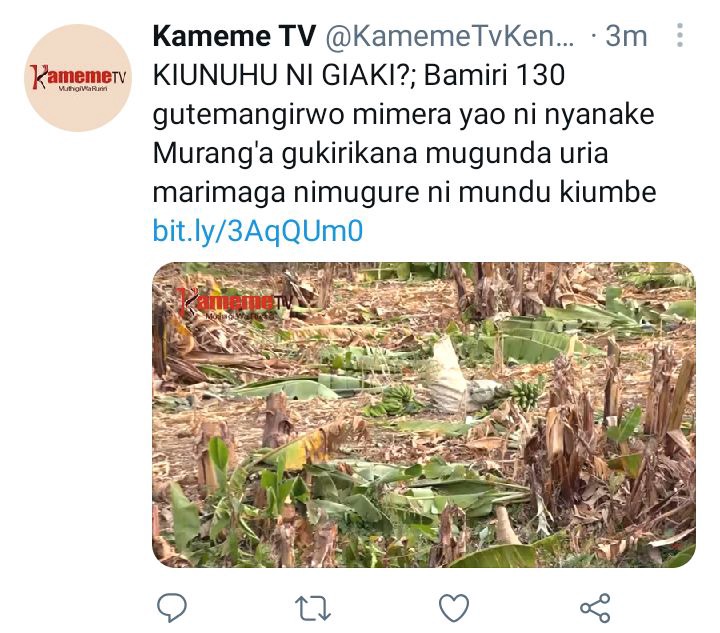
Task: Click the Kameme TV display name
Action: (234, 36)
